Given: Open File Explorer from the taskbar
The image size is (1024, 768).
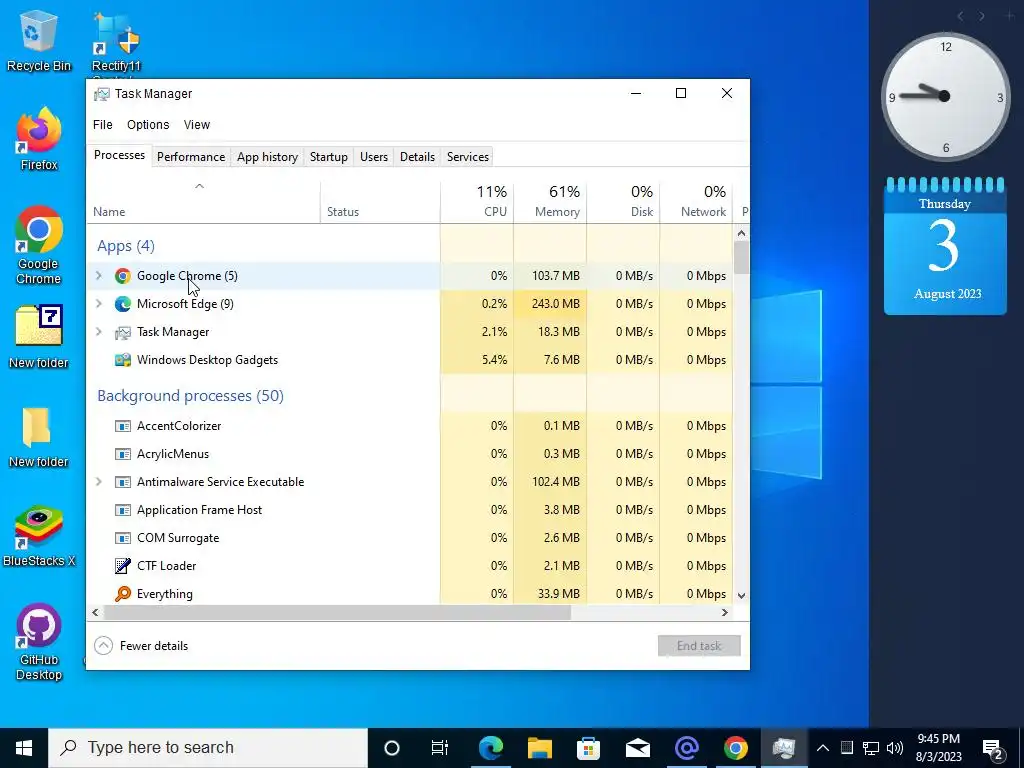Looking at the screenshot, I should pos(540,748).
